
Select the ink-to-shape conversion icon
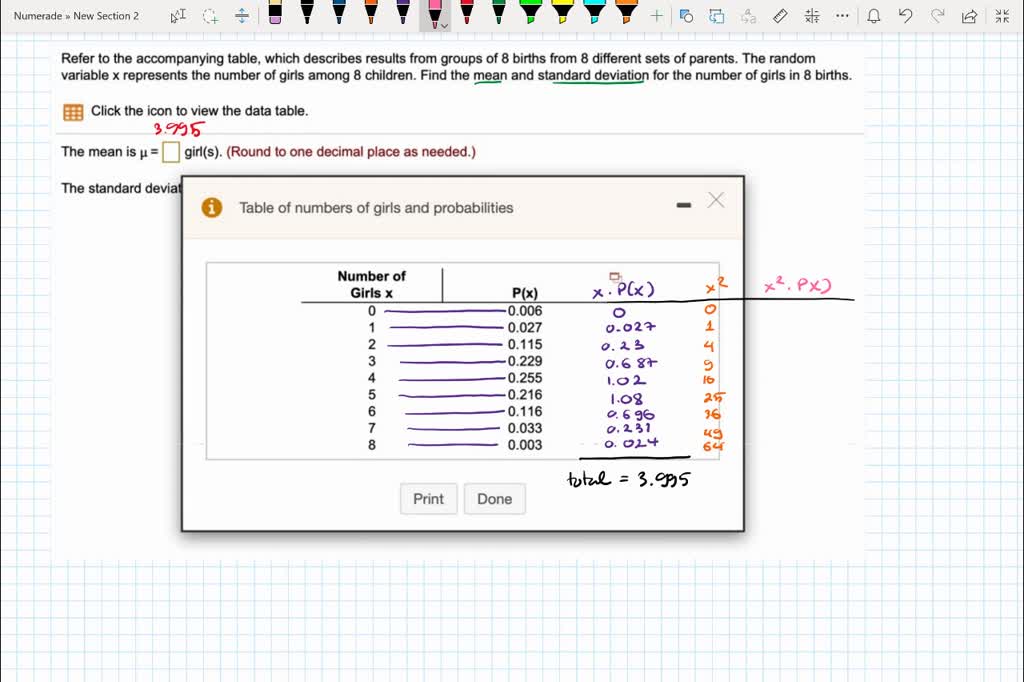[685, 14]
